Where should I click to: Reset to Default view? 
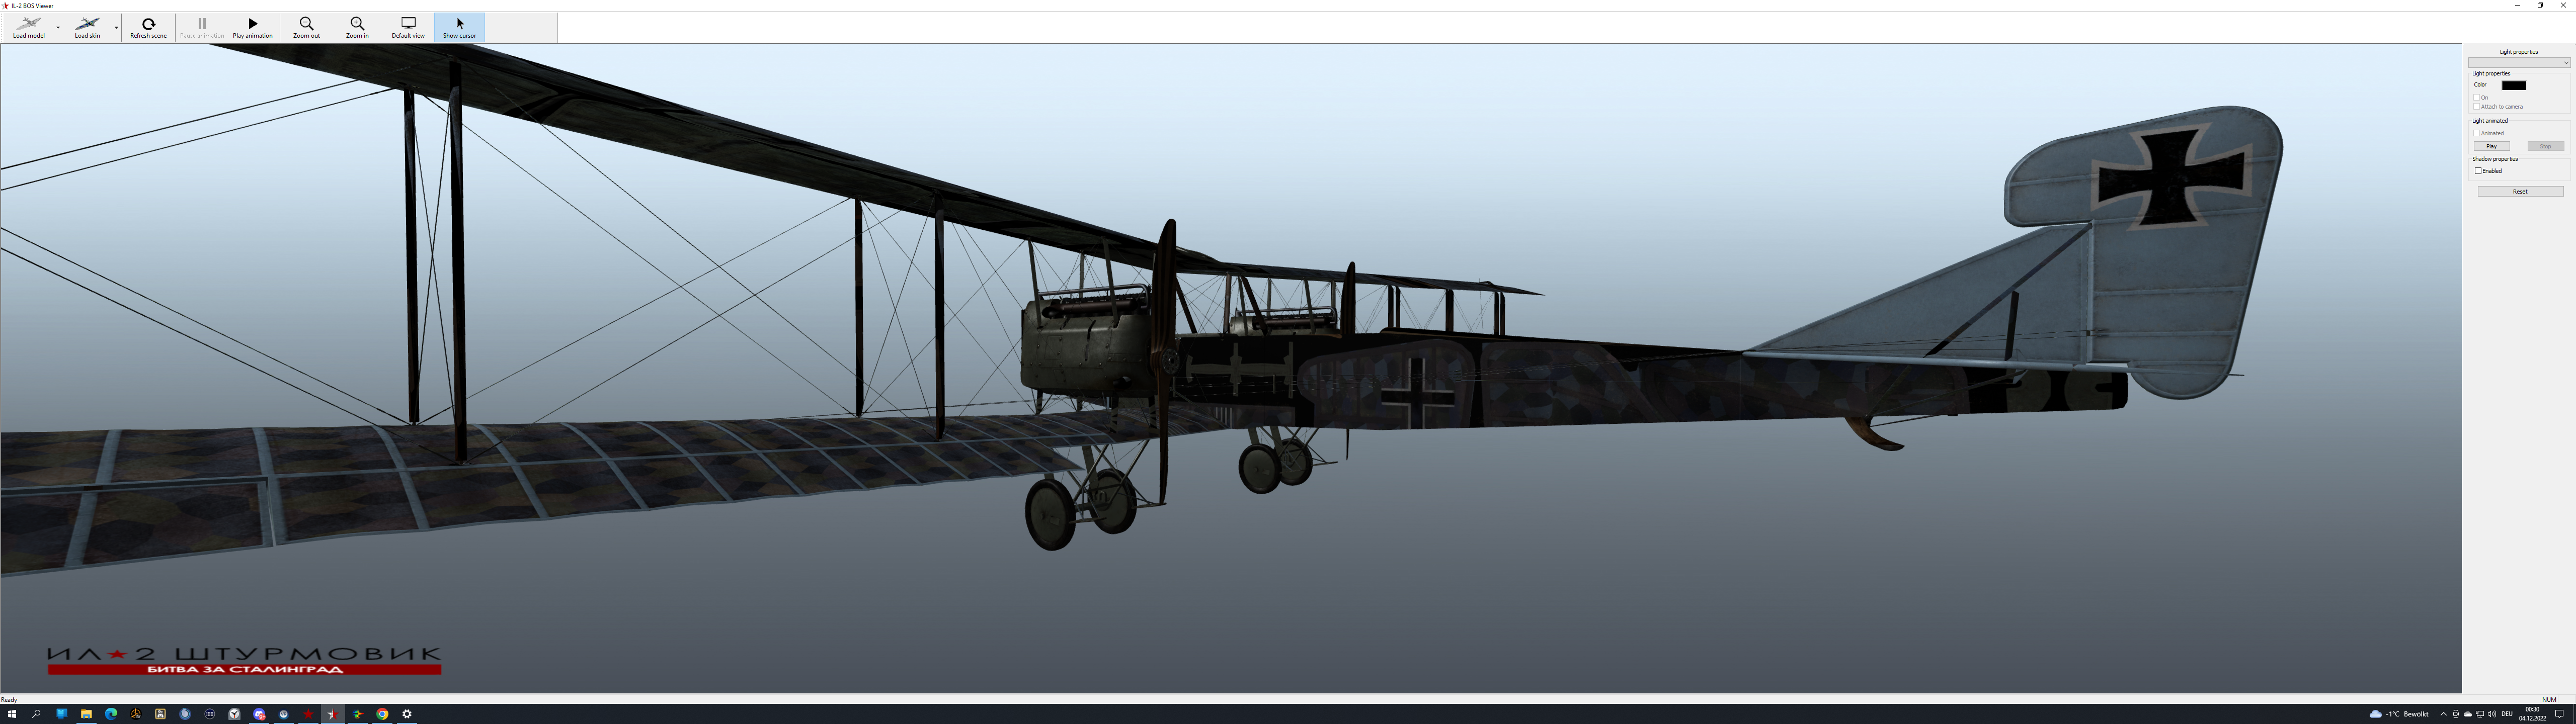click(x=408, y=24)
